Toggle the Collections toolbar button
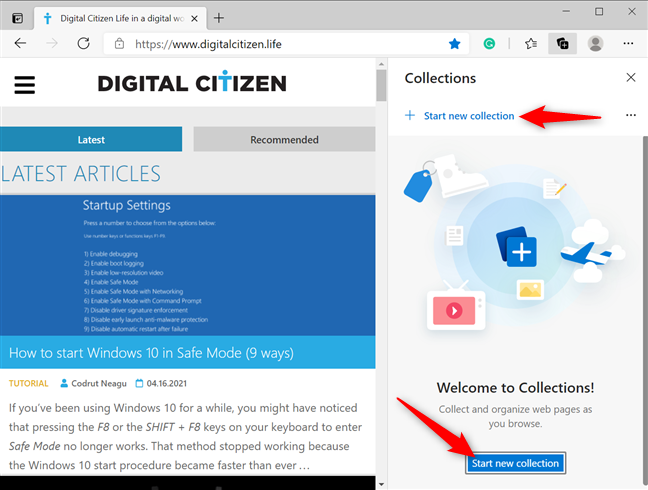This screenshot has width=648, height=490. click(x=562, y=44)
